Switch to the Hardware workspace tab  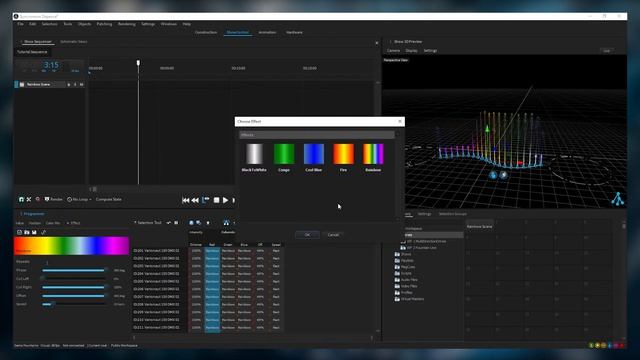pyautogui.click(x=294, y=32)
